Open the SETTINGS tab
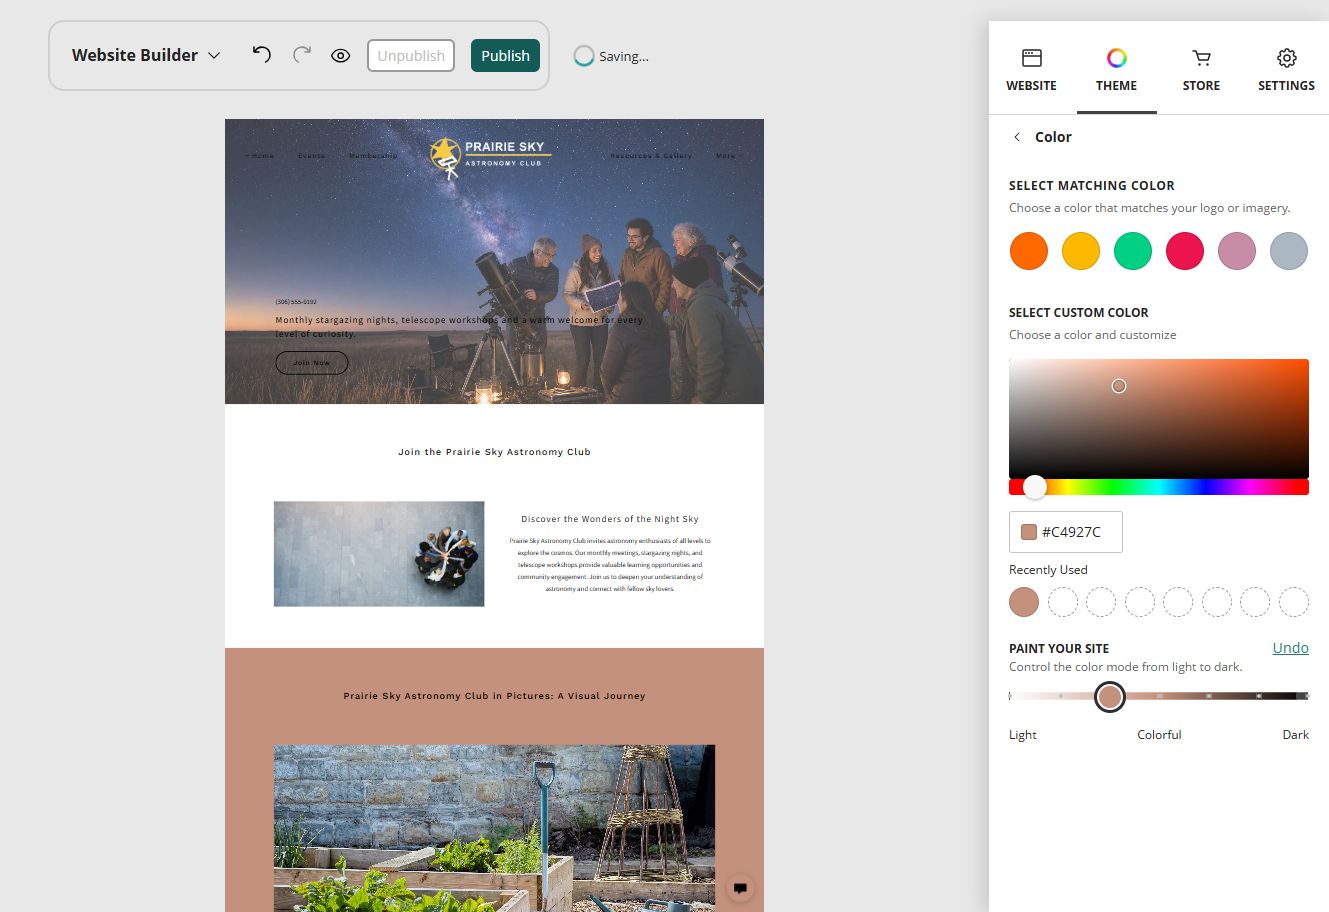Viewport: 1329px width, 912px height. coord(1286,70)
